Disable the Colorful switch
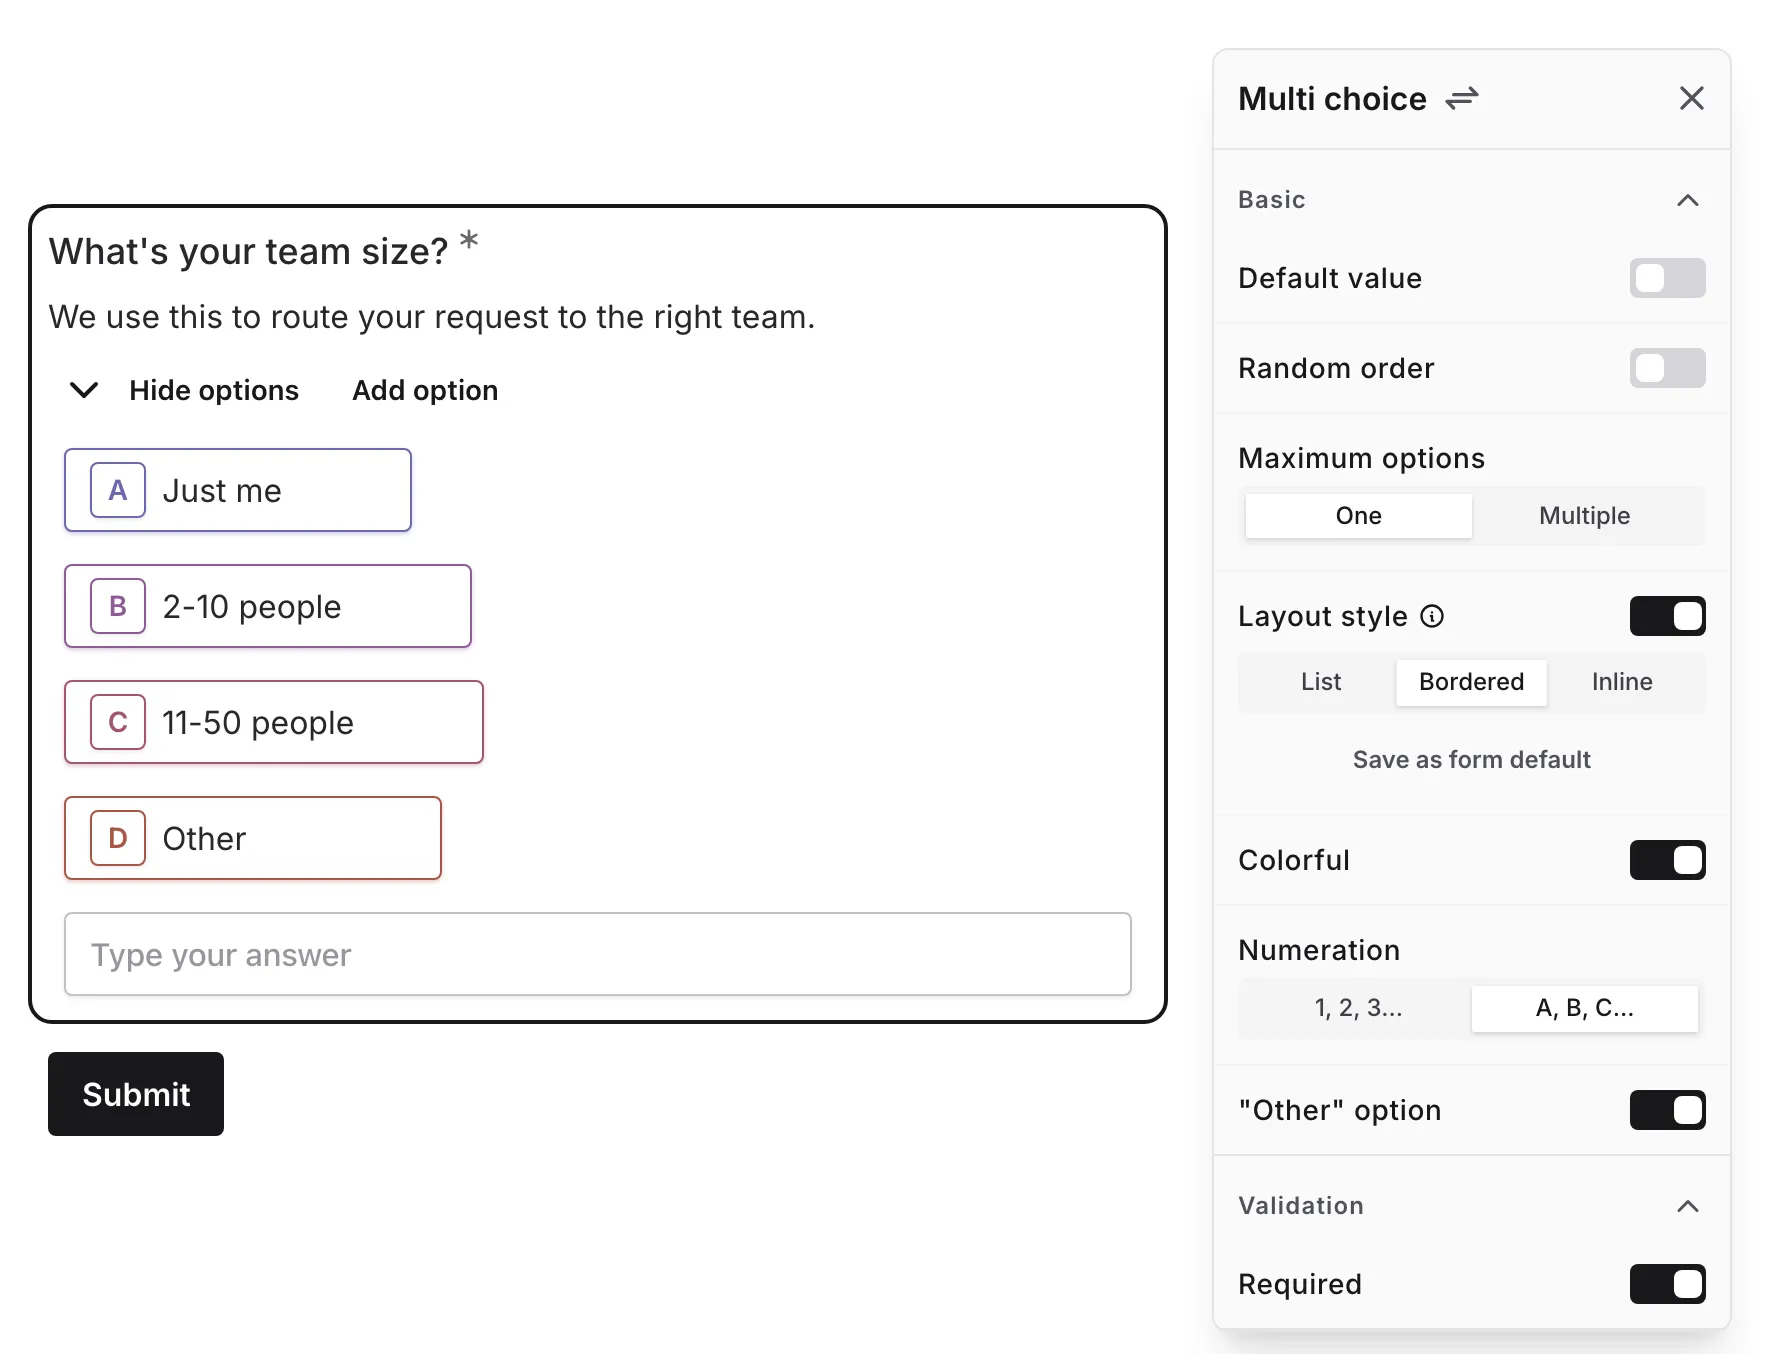 pyautogui.click(x=1667, y=860)
